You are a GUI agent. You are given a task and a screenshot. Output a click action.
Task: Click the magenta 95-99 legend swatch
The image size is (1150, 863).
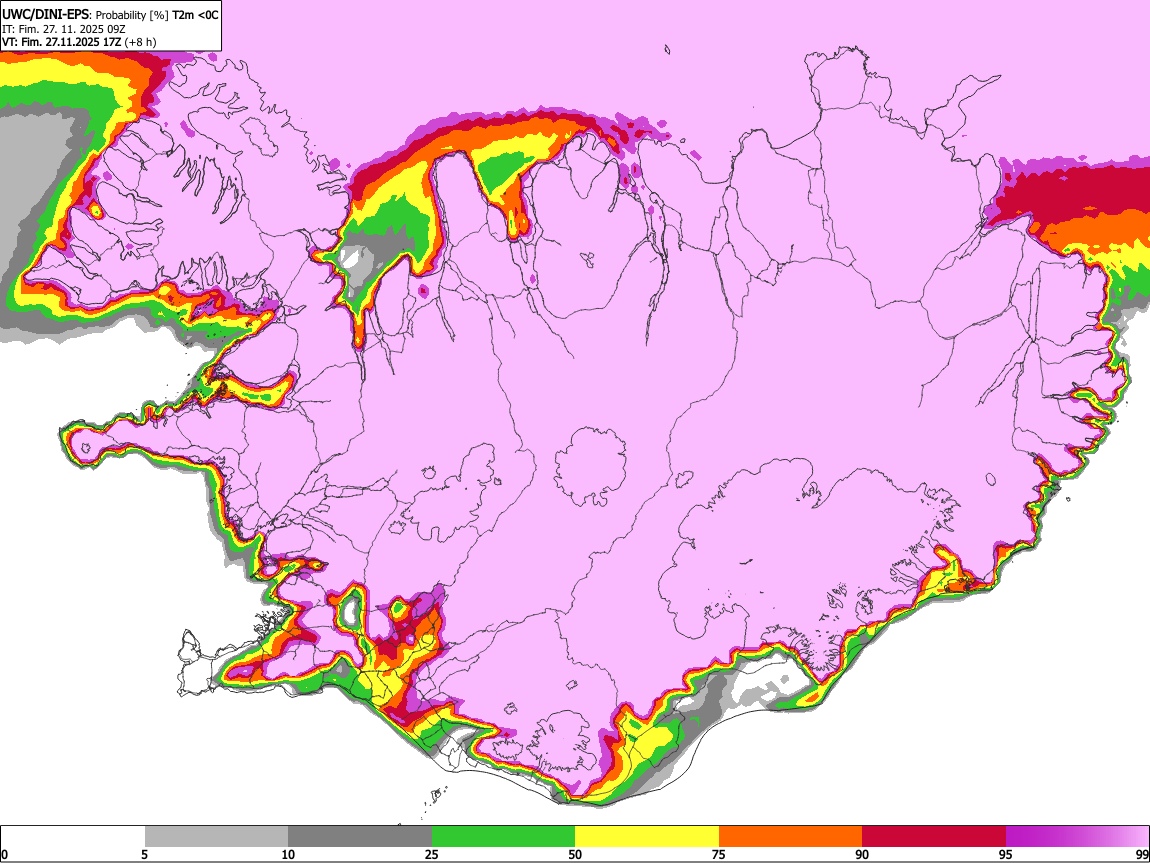click(1077, 837)
